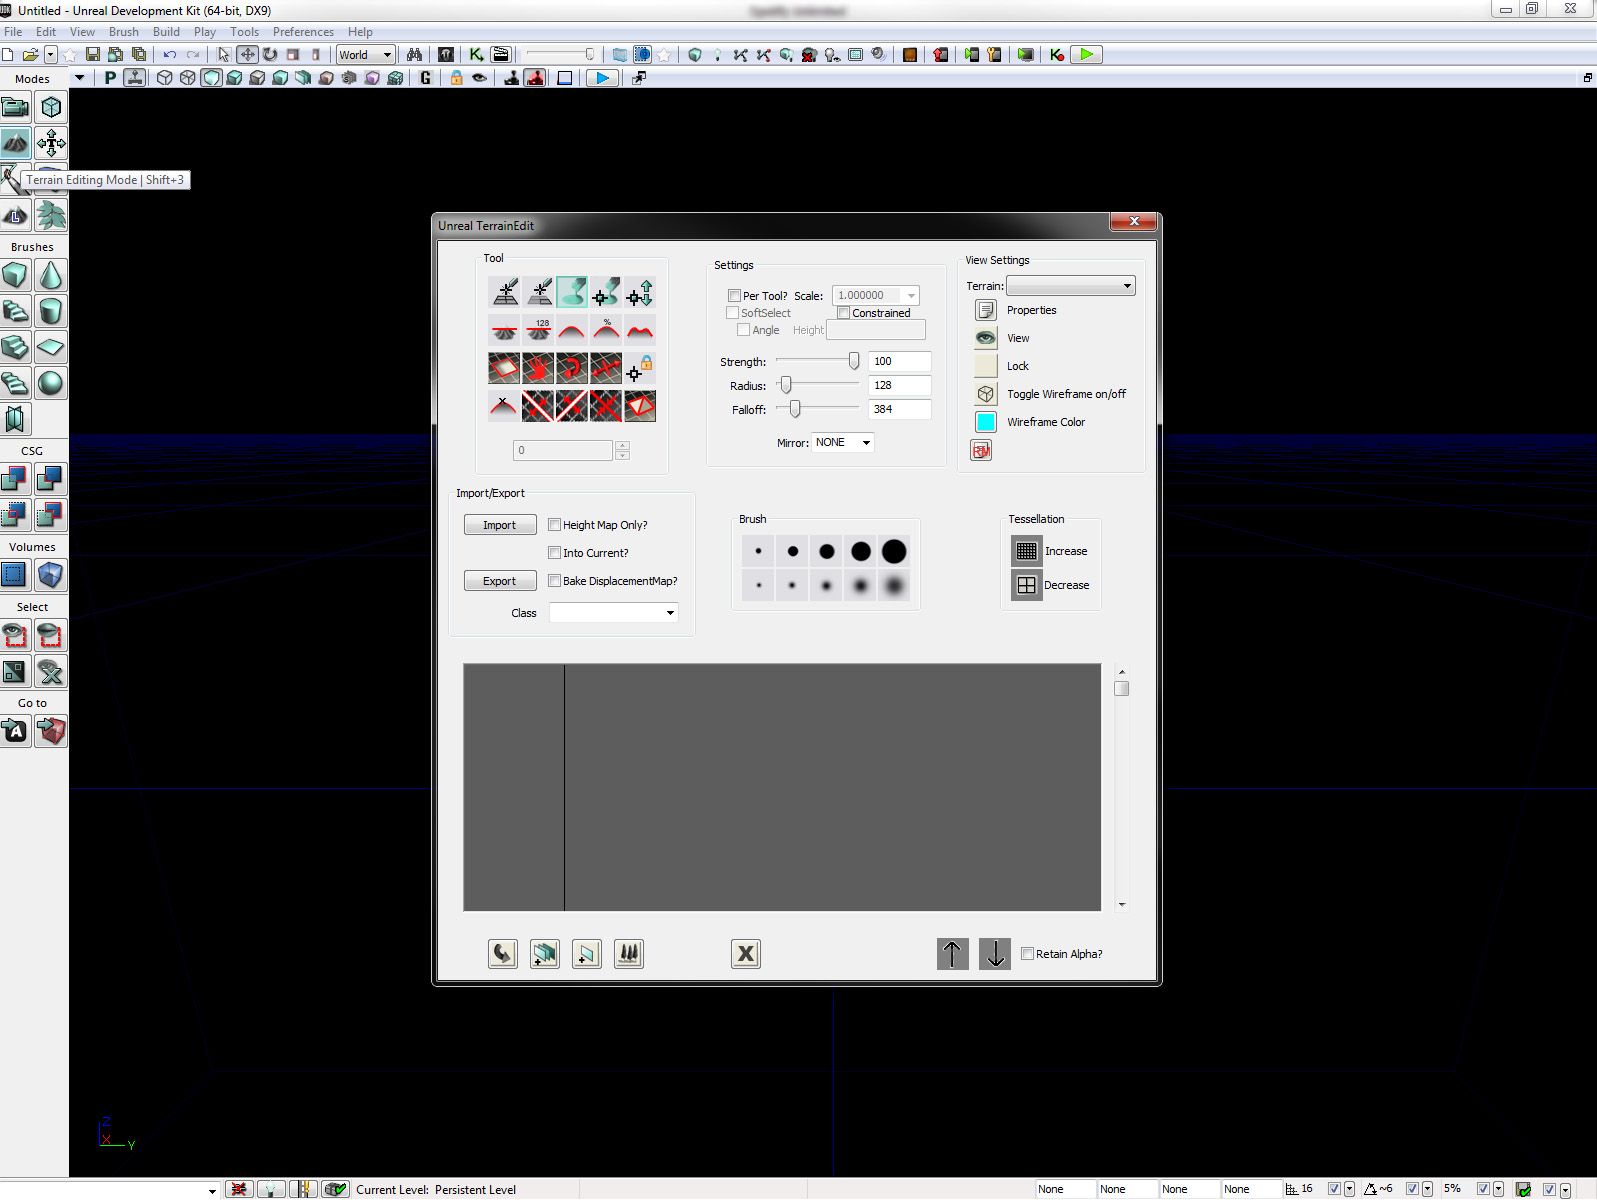This screenshot has width=1597, height=1200.
Task: Toggle the viewport lock padlock icon
Action: 456,78
